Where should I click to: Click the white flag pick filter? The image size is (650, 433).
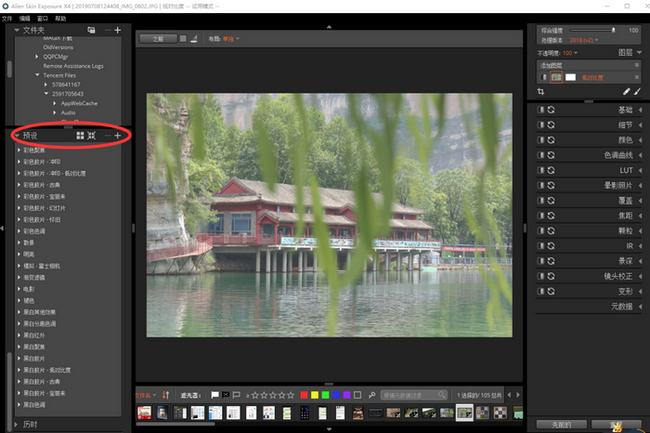[215, 395]
